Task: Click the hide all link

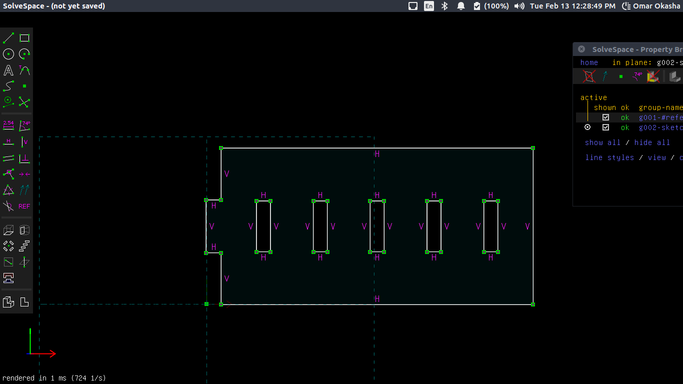Action: click(x=652, y=142)
